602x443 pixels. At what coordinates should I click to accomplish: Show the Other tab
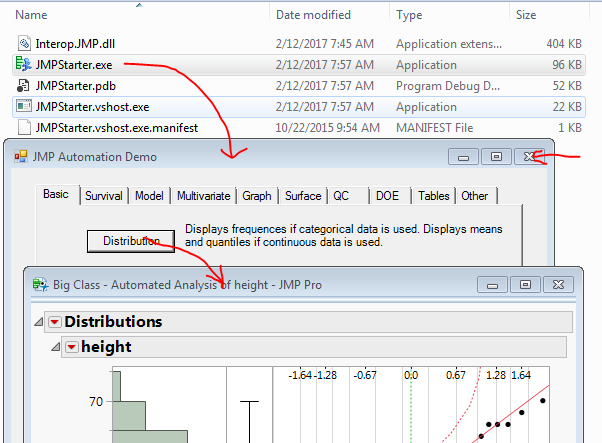(x=475, y=196)
